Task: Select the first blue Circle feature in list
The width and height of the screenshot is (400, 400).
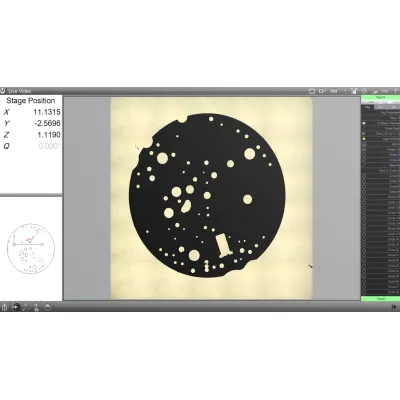Action: click(x=380, y=155)
